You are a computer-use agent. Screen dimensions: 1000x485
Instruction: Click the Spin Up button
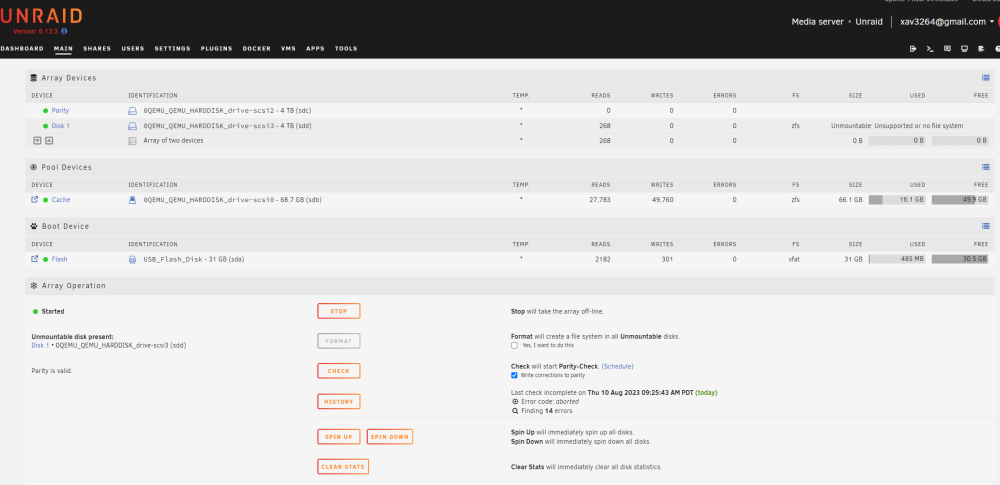pyautogui.click(x=339, y=436)
